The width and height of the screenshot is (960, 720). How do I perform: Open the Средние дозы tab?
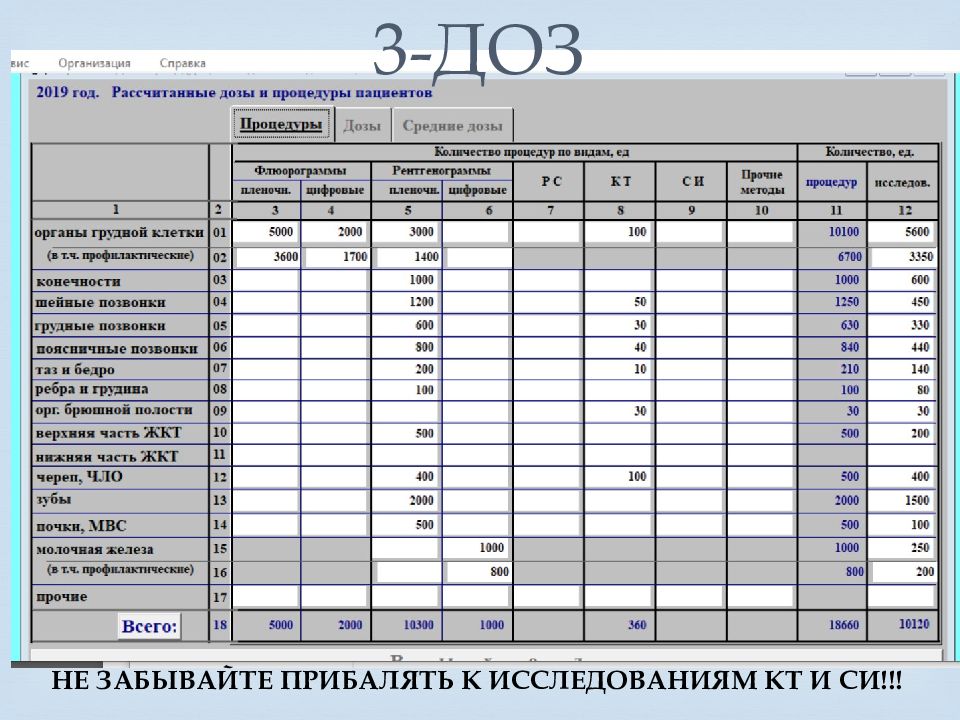tap(452, 126)
